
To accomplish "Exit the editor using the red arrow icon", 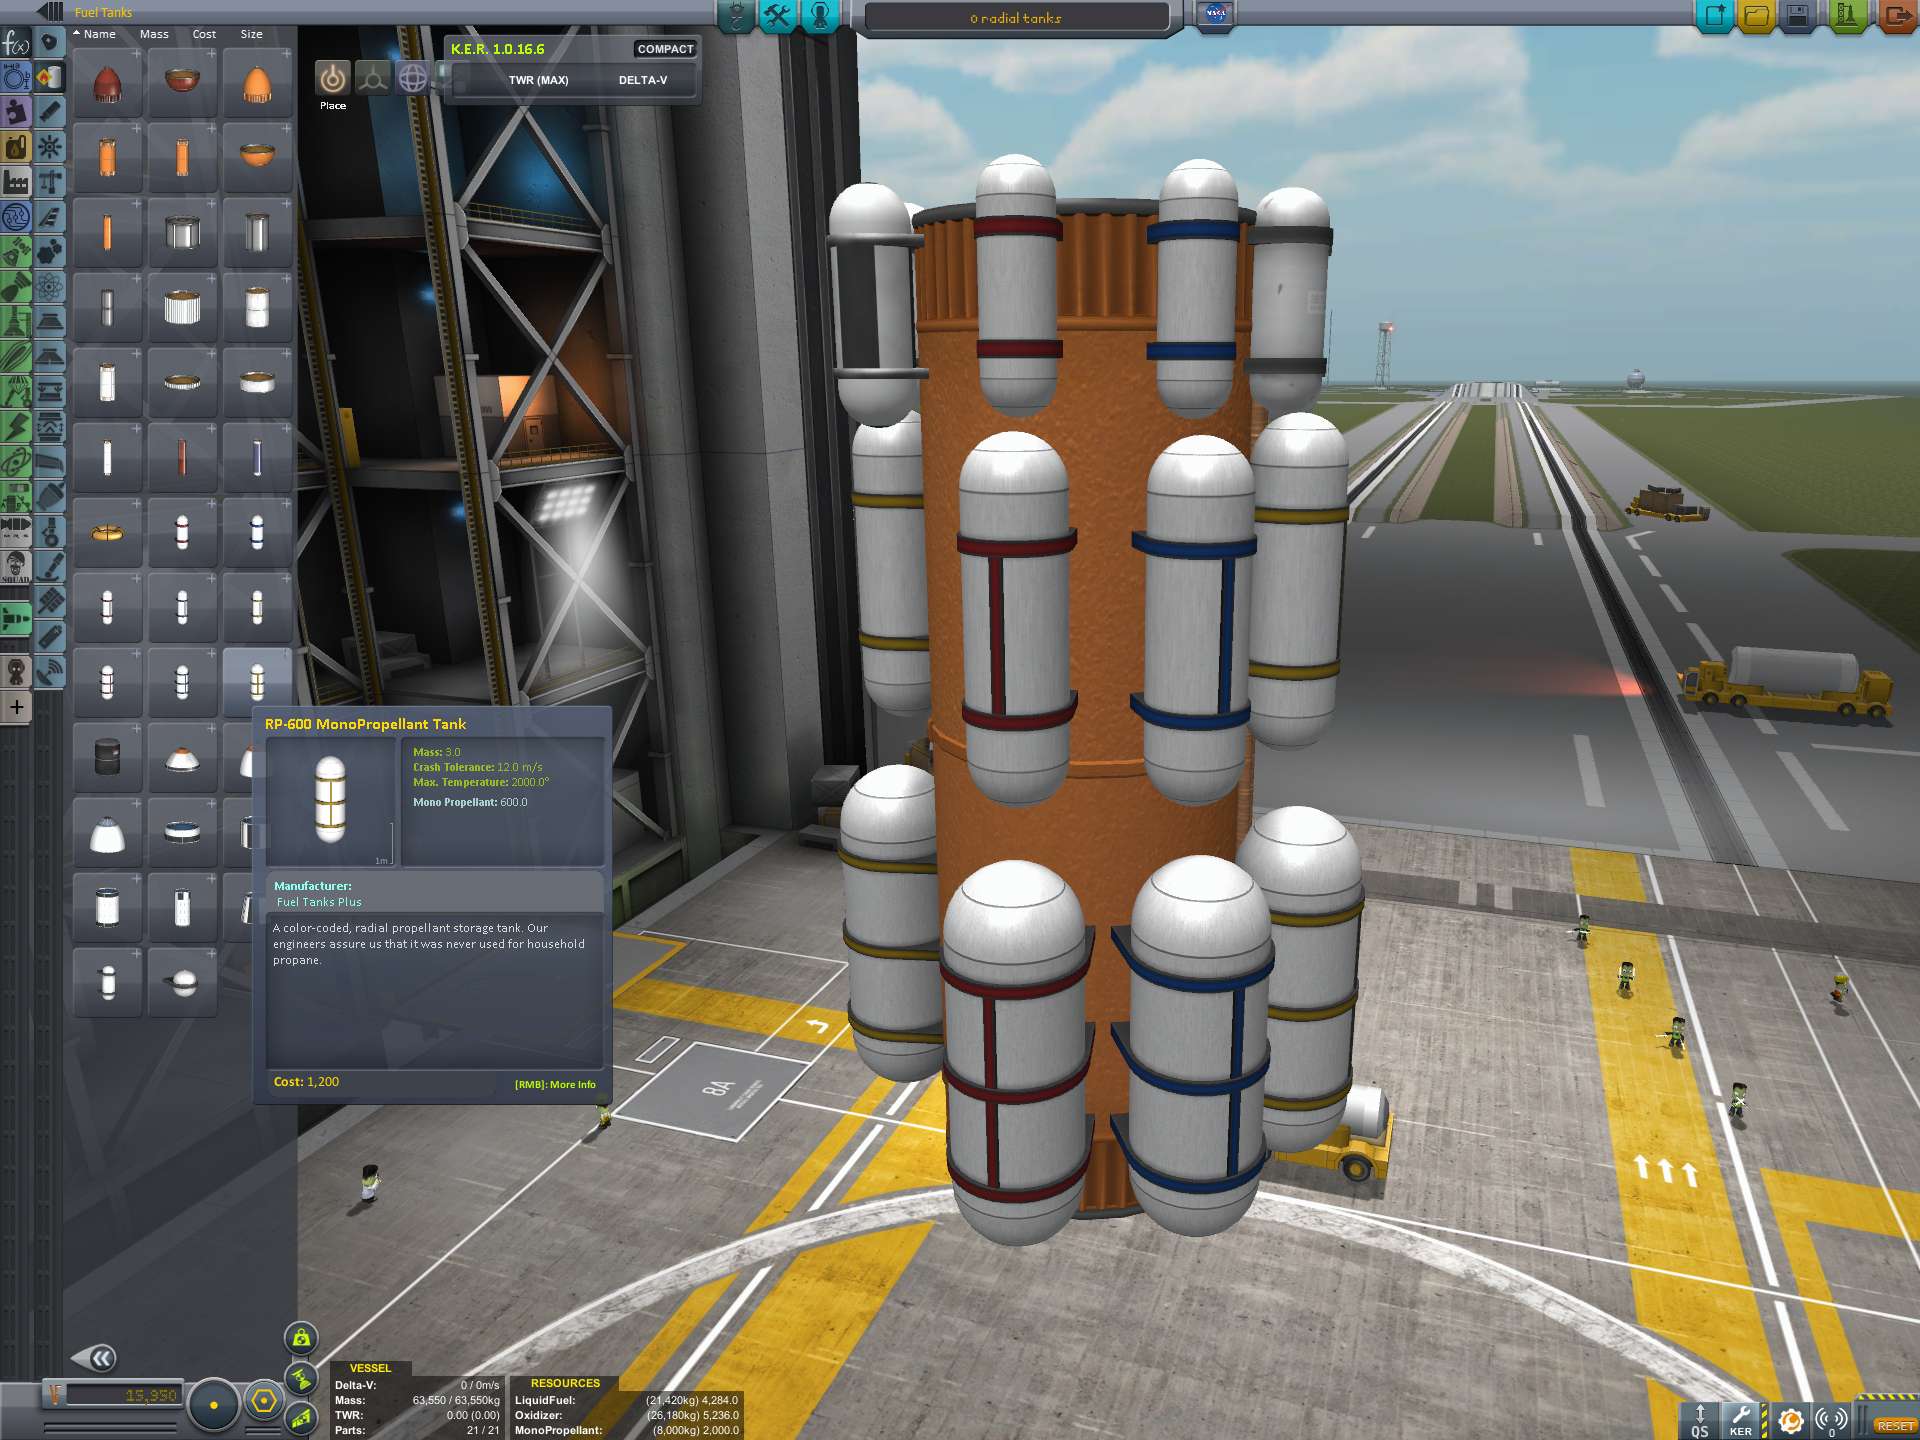I will coord(1896,15).
